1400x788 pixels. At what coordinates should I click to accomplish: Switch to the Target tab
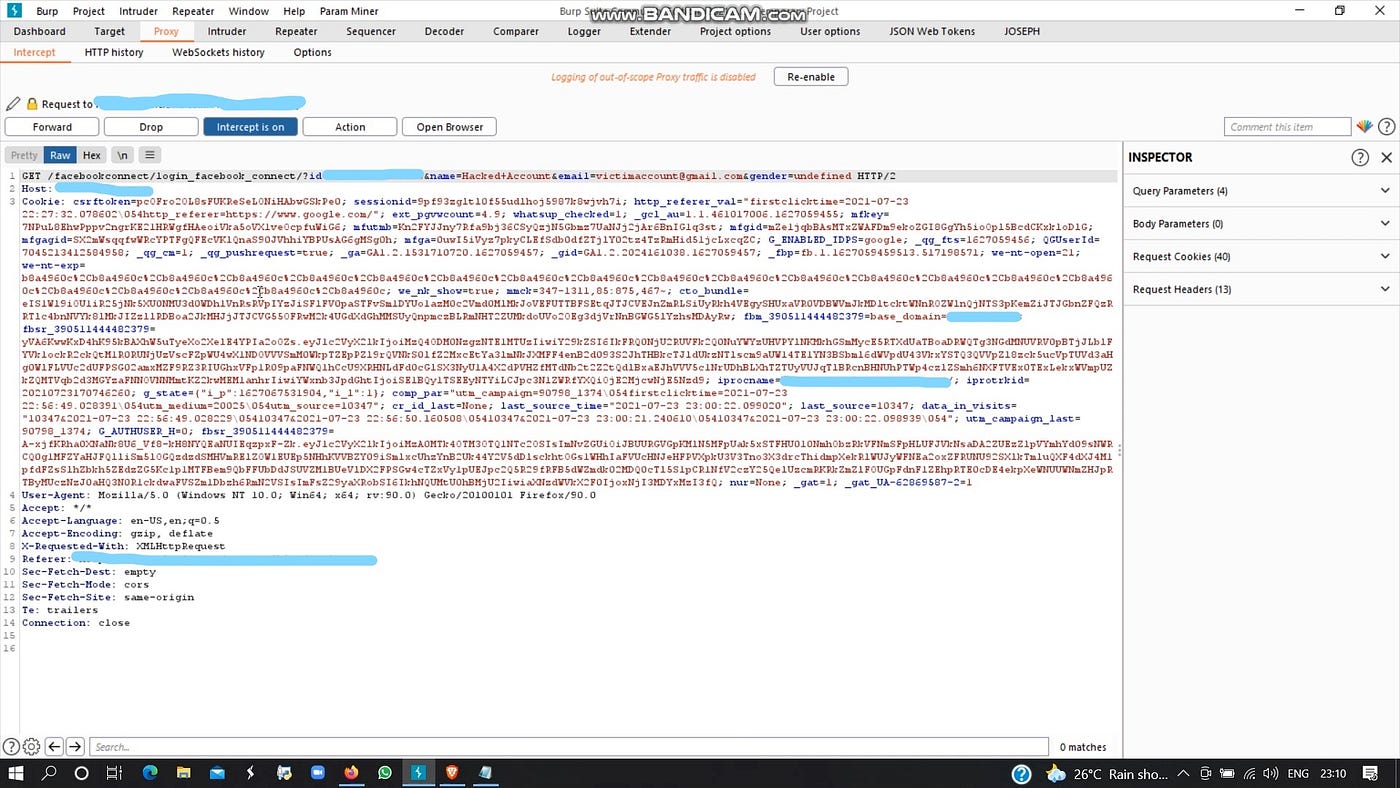pos(110,31)
